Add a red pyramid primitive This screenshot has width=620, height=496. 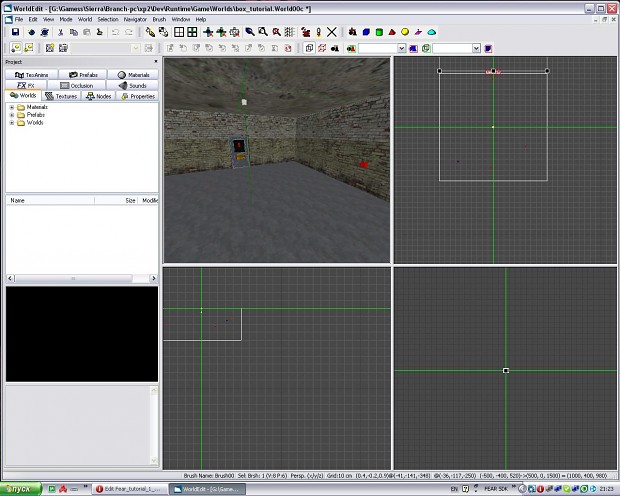[x=392, y=32]
